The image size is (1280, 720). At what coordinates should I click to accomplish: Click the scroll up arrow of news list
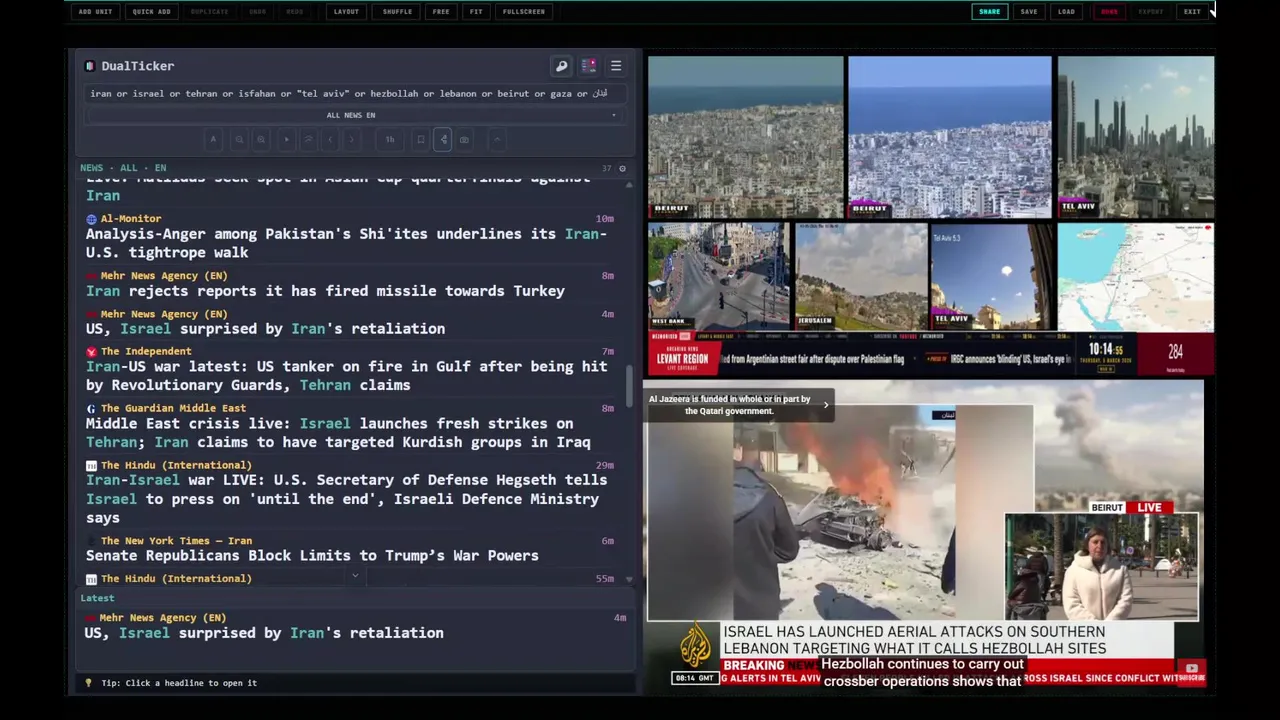pyautogui.click(x=629, y=184)
